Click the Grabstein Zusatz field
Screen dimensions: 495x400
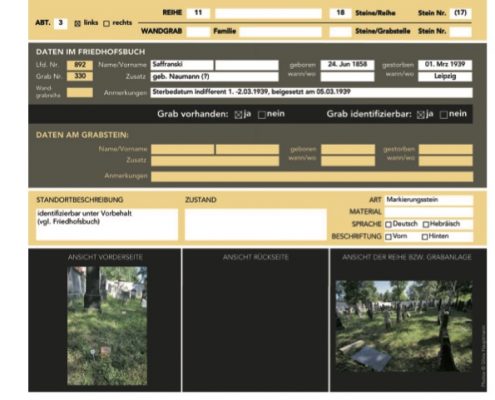(215, 161)
